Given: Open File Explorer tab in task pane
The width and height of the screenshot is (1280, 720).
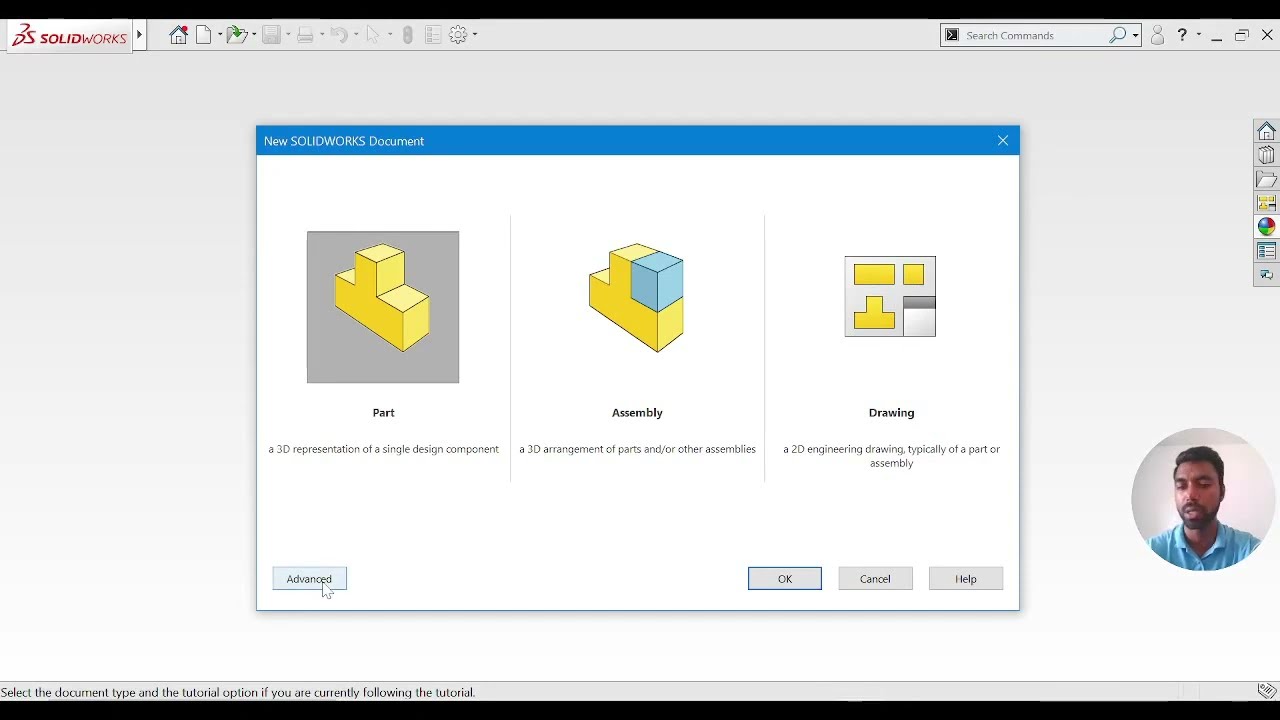Looking at the screenshot, I should (x=1266, y=179).
